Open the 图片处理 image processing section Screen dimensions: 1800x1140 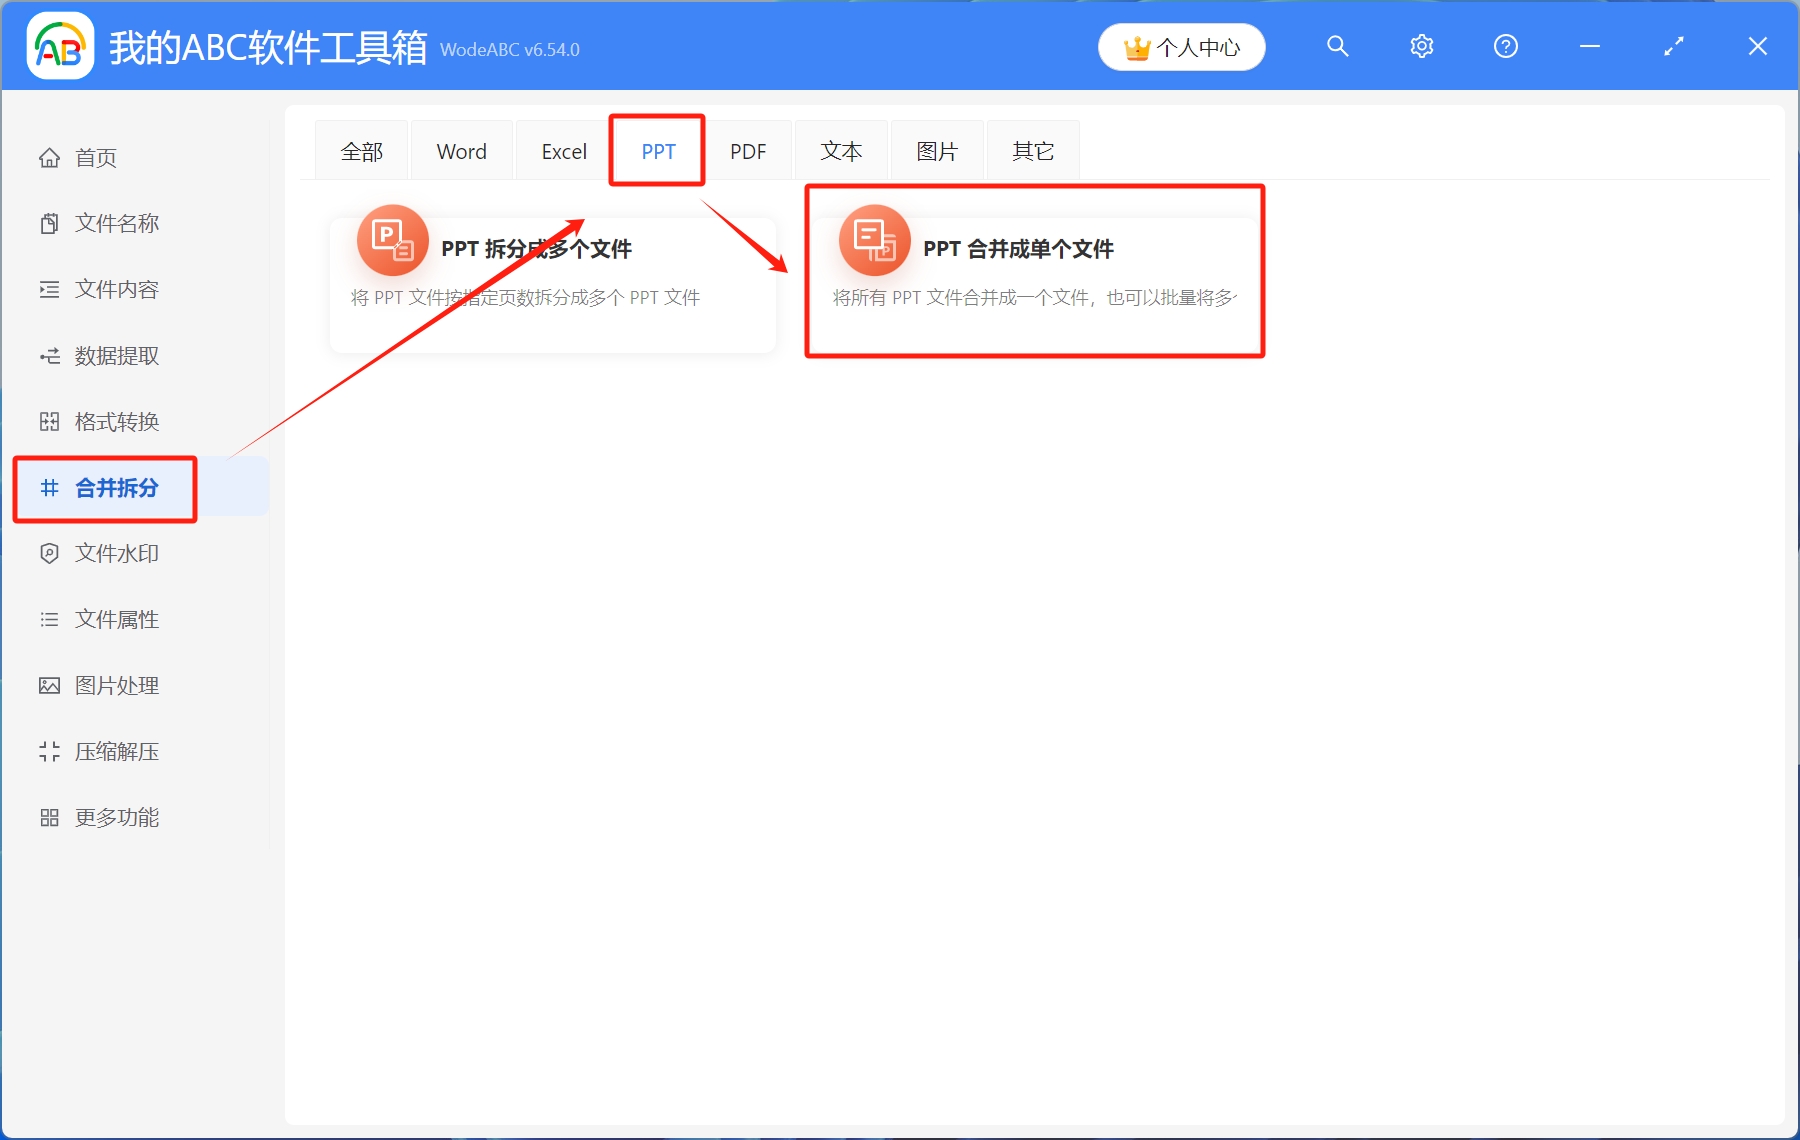(x=117, y=685)
